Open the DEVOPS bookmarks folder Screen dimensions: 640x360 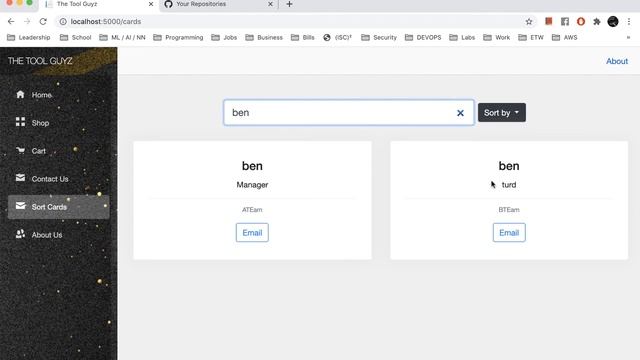click(423, 38)
